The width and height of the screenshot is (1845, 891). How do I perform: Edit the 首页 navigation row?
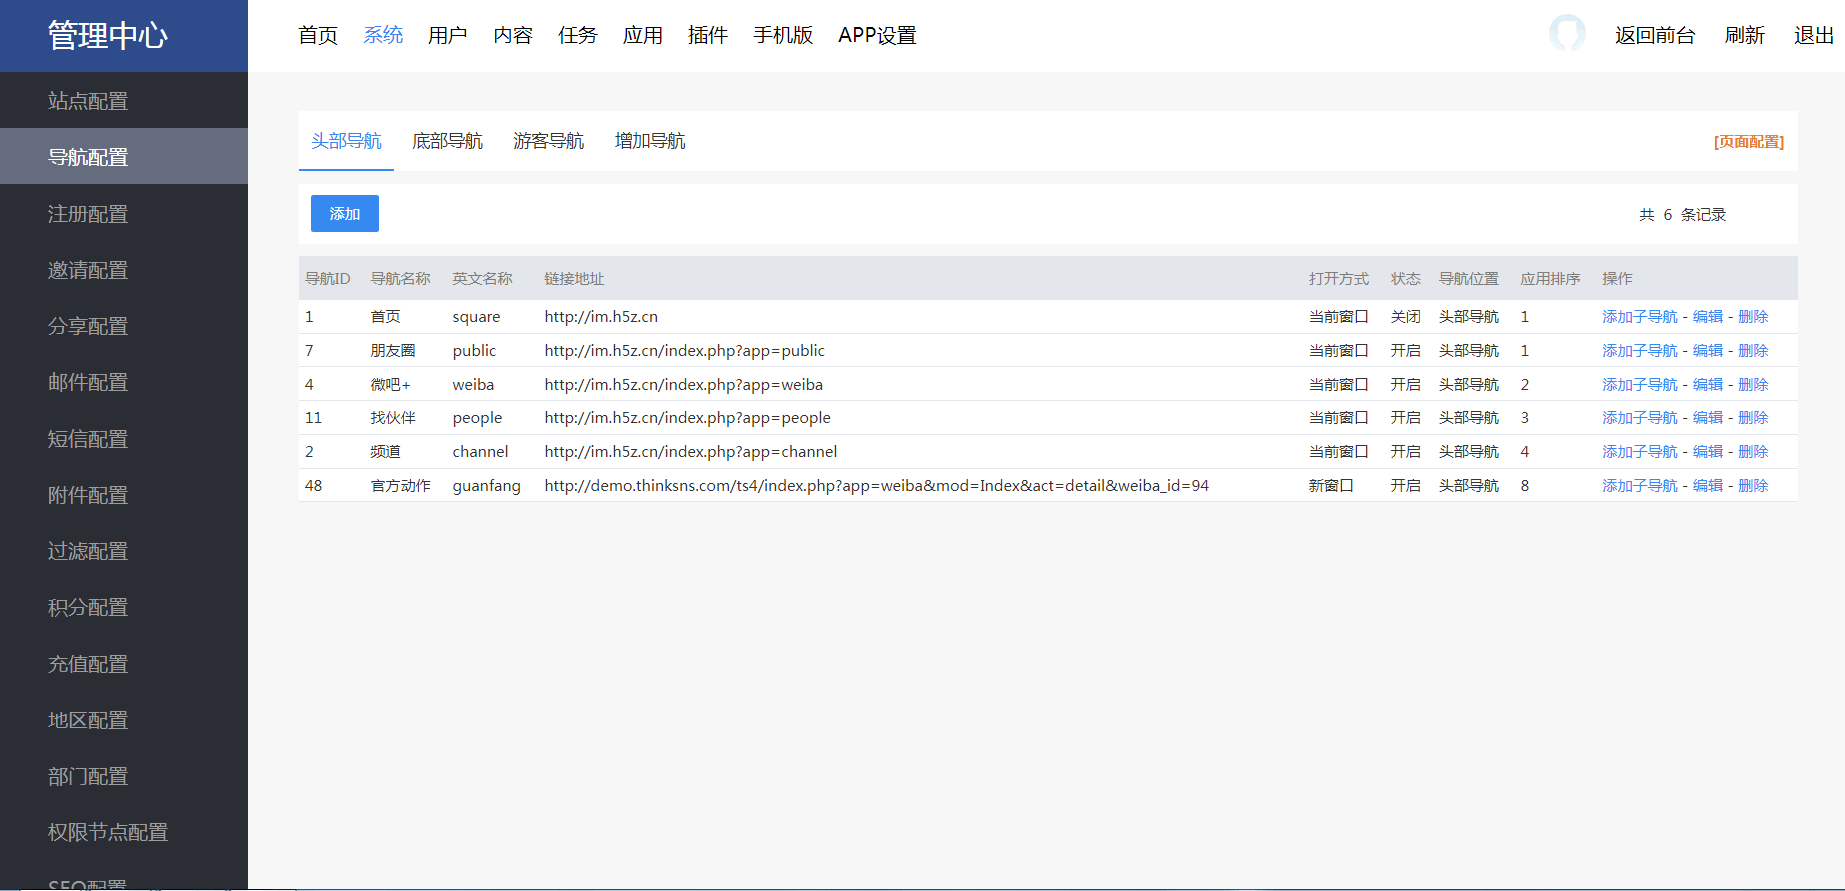(x=1707, y=317)
